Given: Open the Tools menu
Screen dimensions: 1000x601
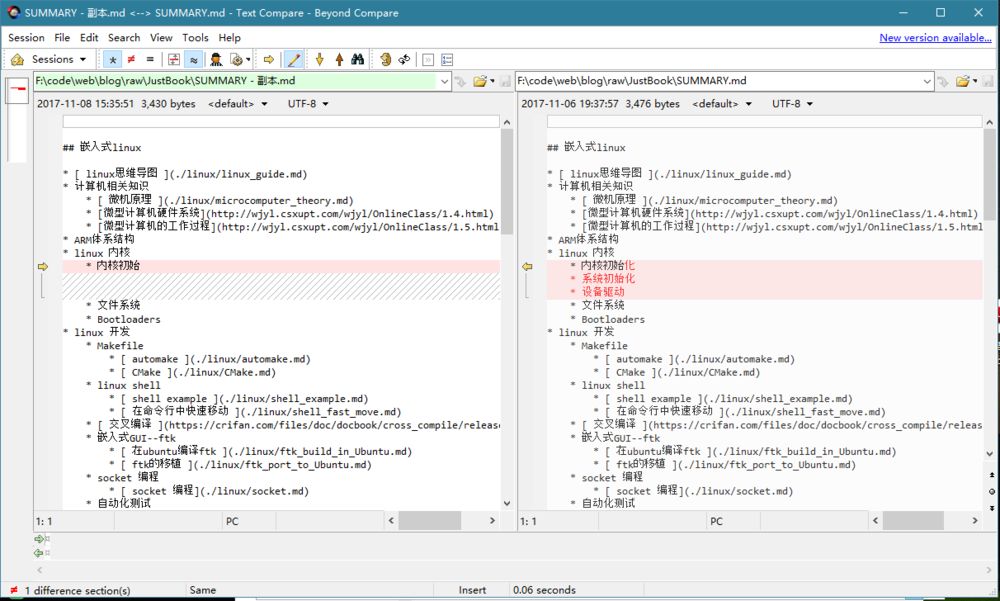Looking at the screenshot, I should point(195,37).
